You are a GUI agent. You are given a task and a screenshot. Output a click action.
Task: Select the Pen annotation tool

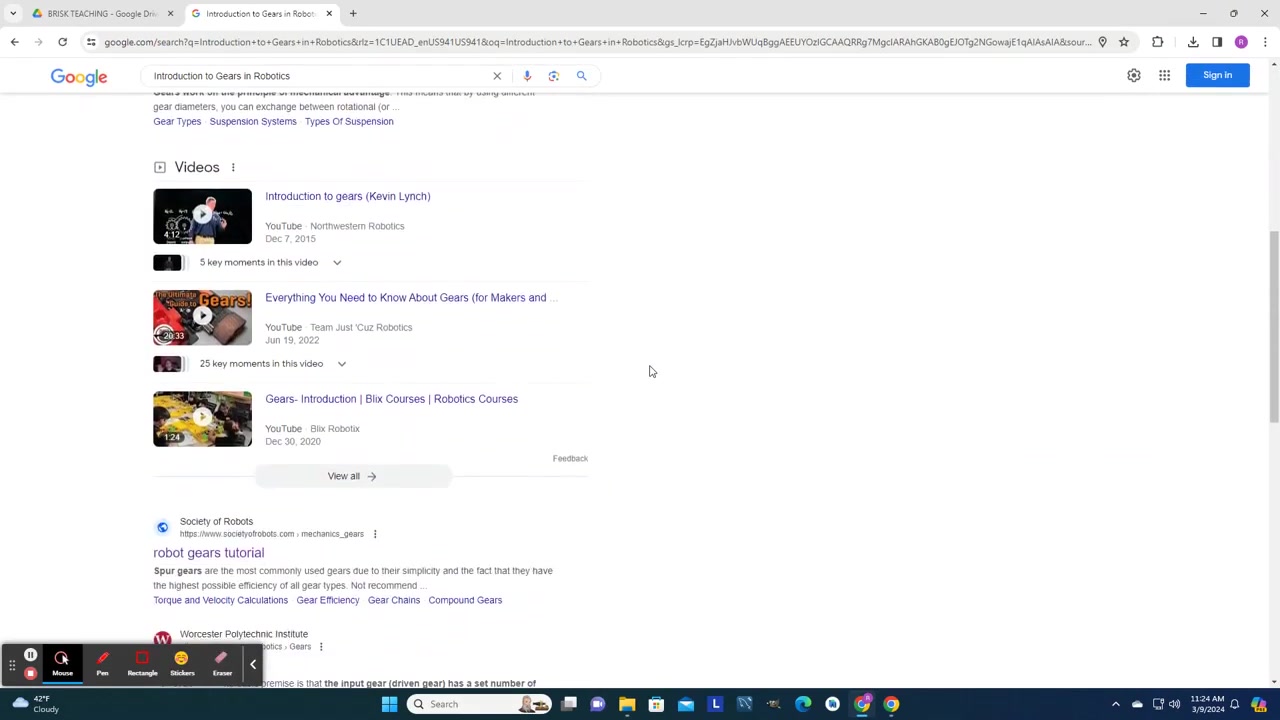[x=102, y=664]
